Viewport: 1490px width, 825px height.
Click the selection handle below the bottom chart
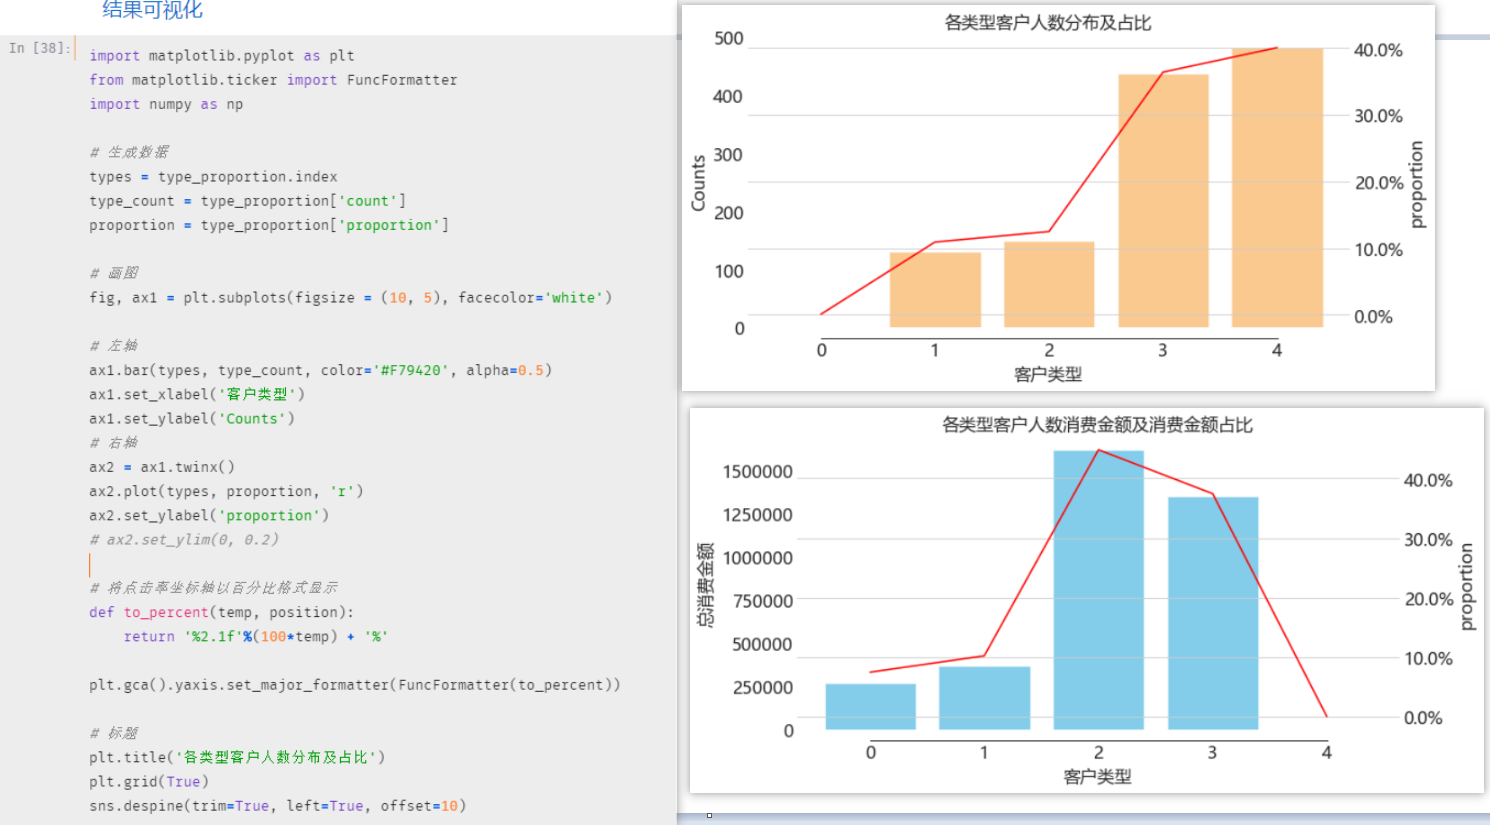[x=711, y=817]
